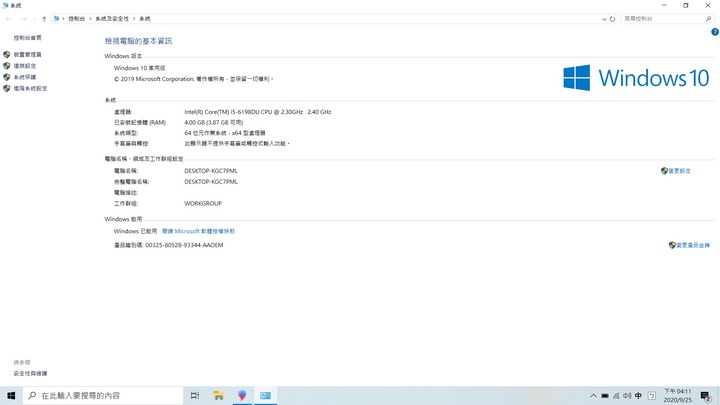The width and height of the screenshot is (720, 405).
Task: Click the Forward navigation arrow
Action: click(23, 19)
